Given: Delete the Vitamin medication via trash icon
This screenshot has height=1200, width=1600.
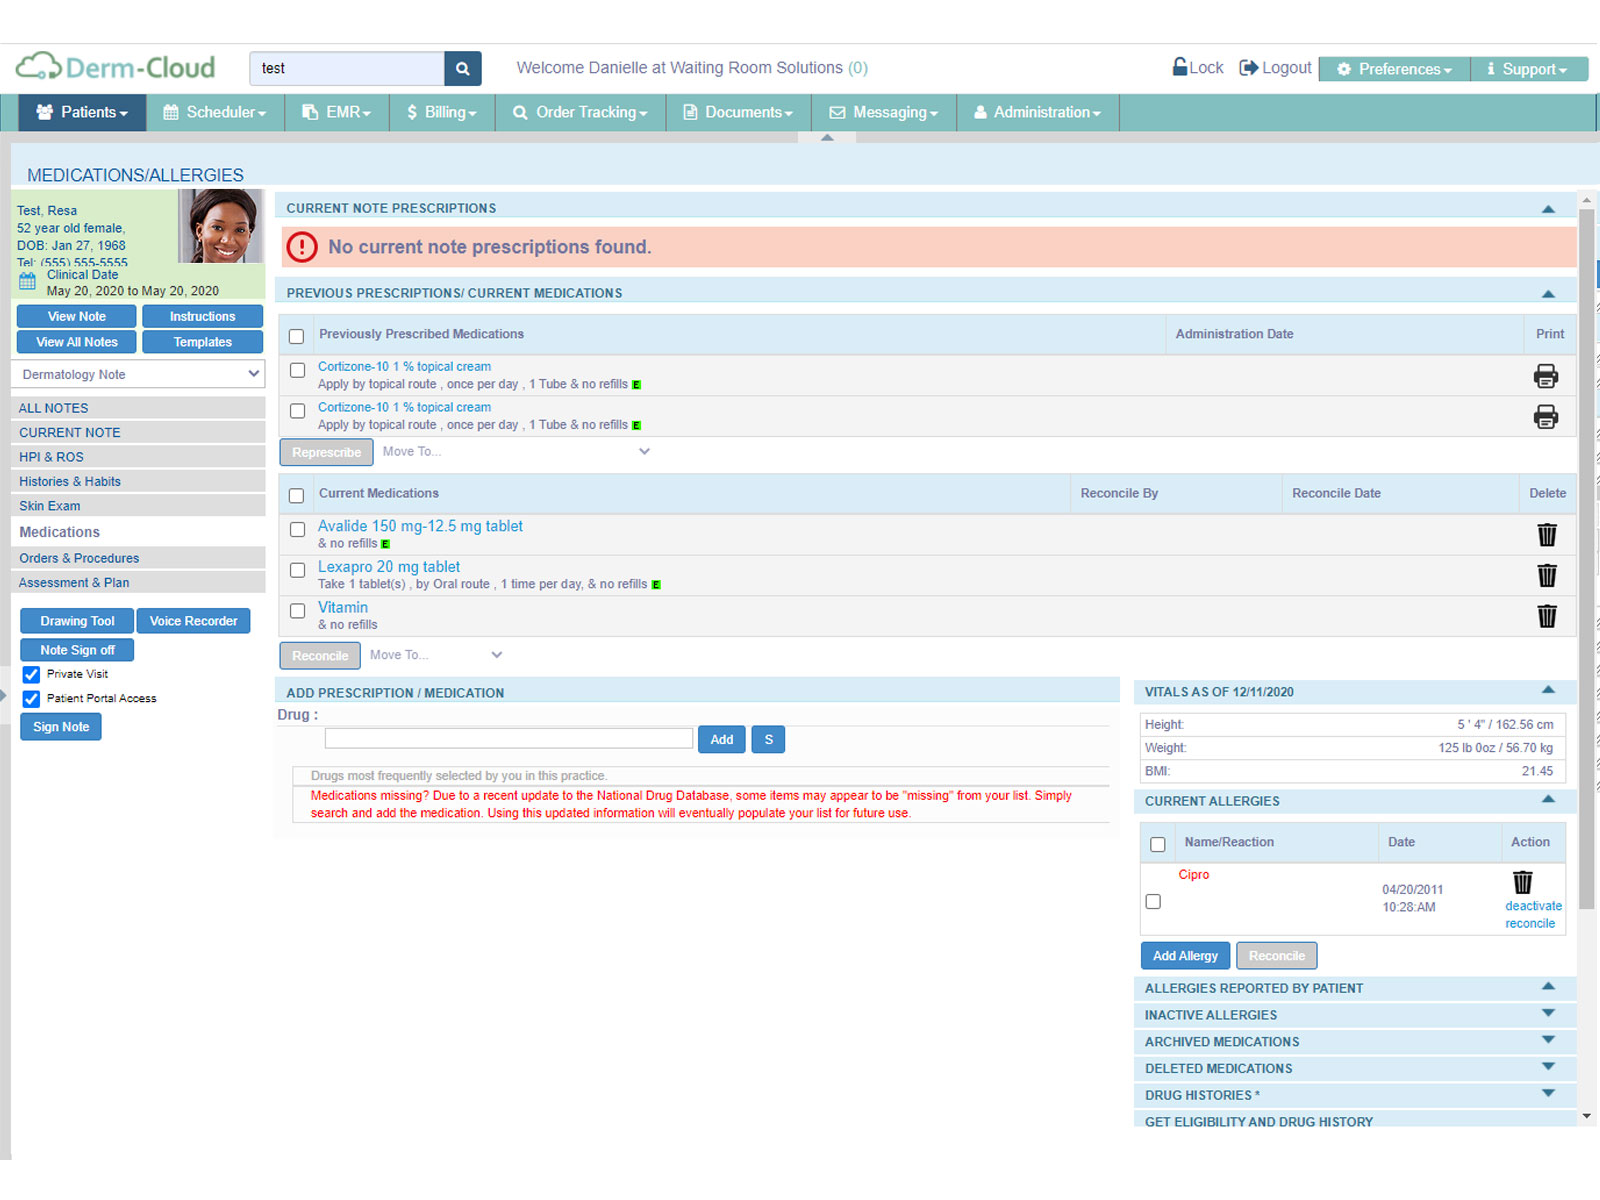Looking at the screenshot, I should click(x=1547, y=616).
